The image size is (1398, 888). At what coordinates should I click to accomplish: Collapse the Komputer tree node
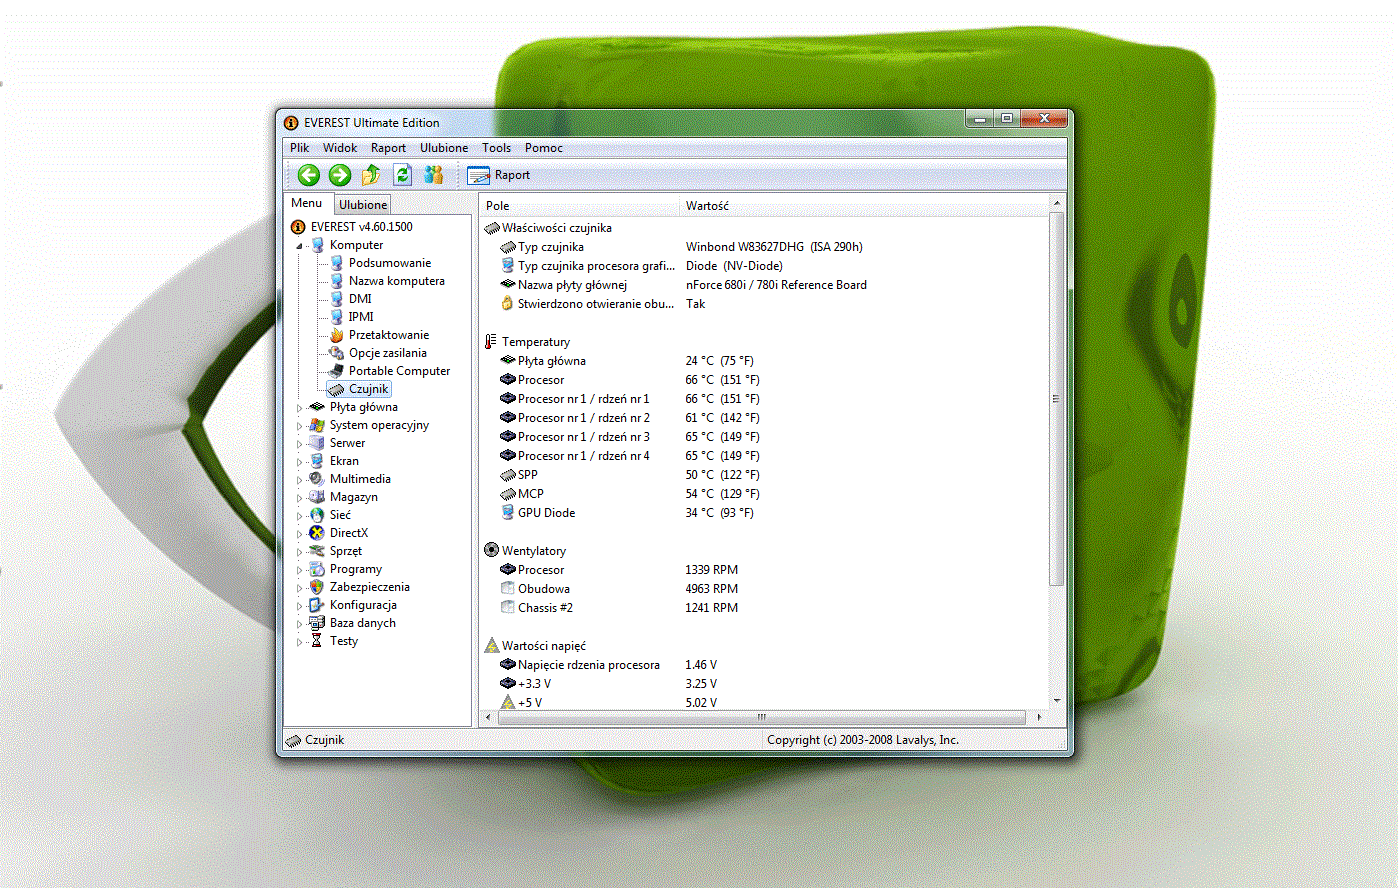[x=299, y=246]
